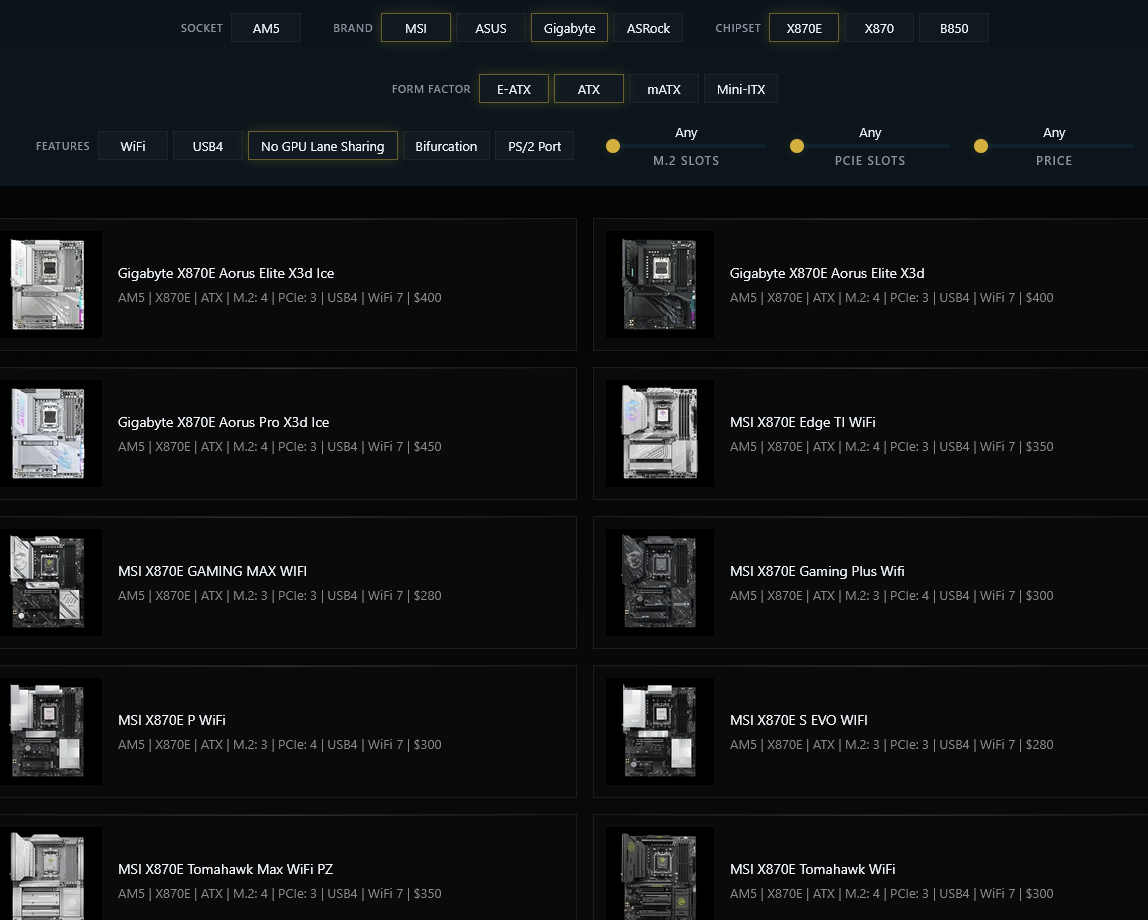Enable the Bifurcation feature filter

click(x=446, y=146)
